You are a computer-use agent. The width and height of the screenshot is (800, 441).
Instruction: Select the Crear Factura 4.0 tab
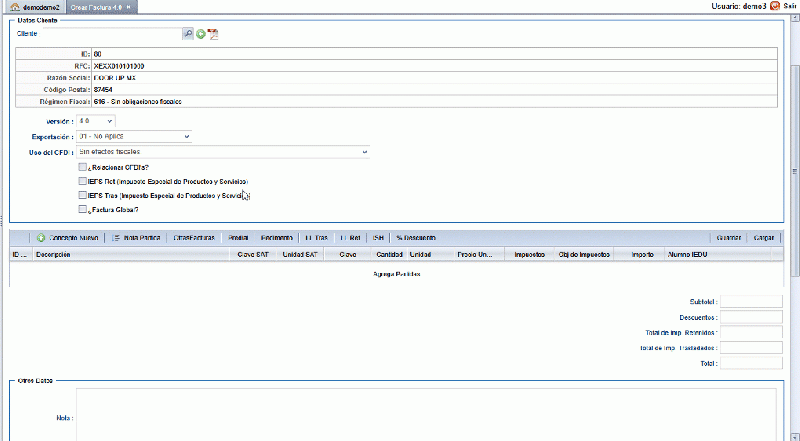[x=101, y=7]
